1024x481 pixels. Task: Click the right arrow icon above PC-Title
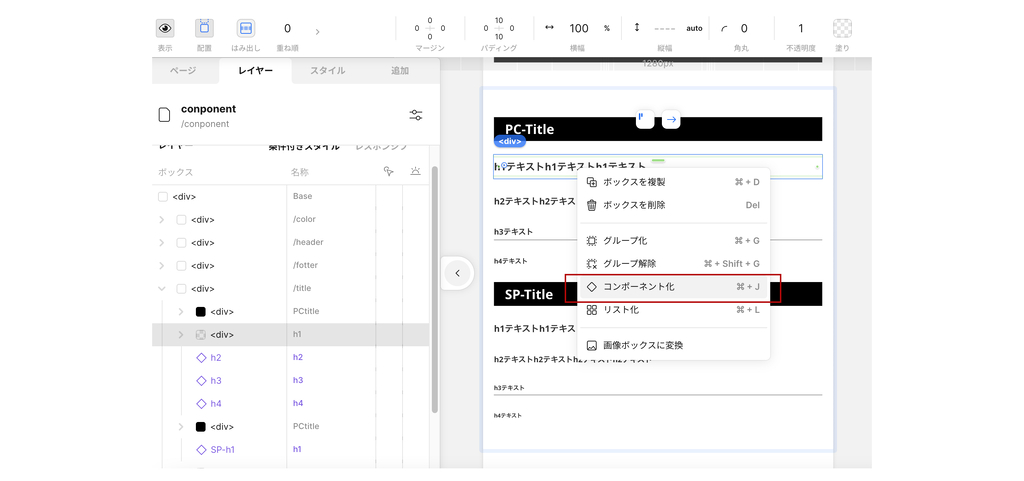point(671,120)
